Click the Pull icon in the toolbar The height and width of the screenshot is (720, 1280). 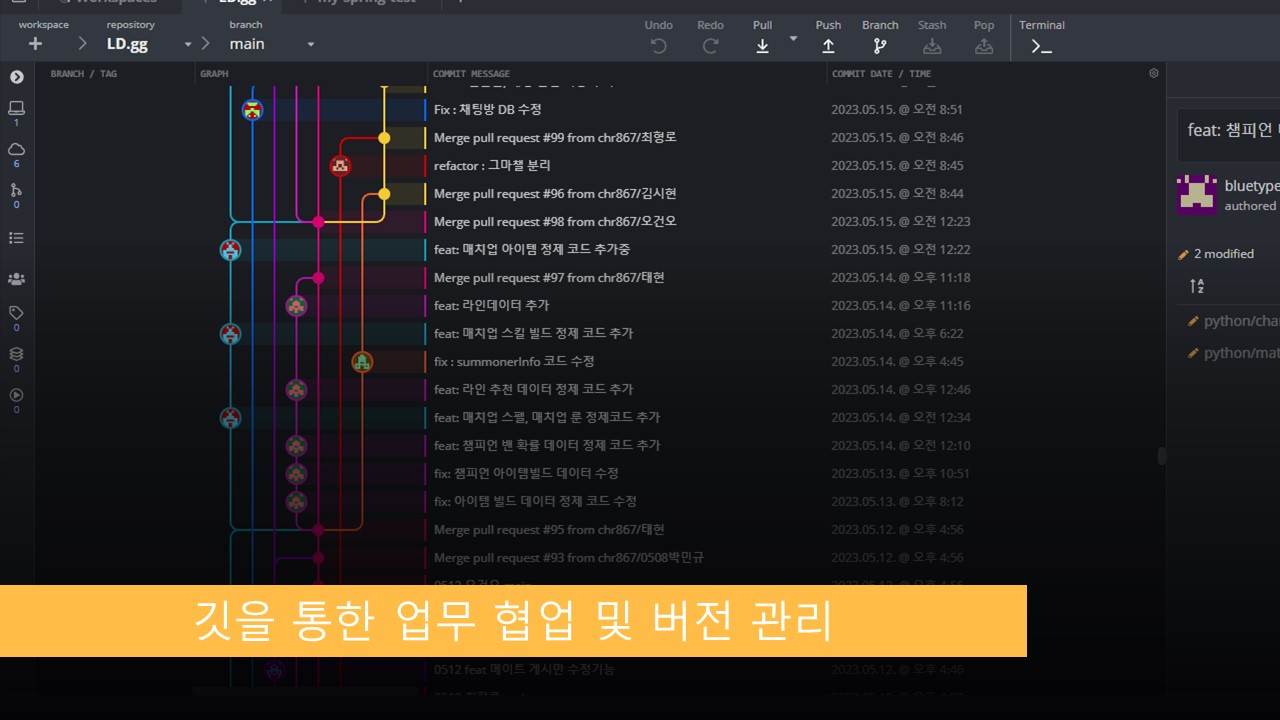762,45
